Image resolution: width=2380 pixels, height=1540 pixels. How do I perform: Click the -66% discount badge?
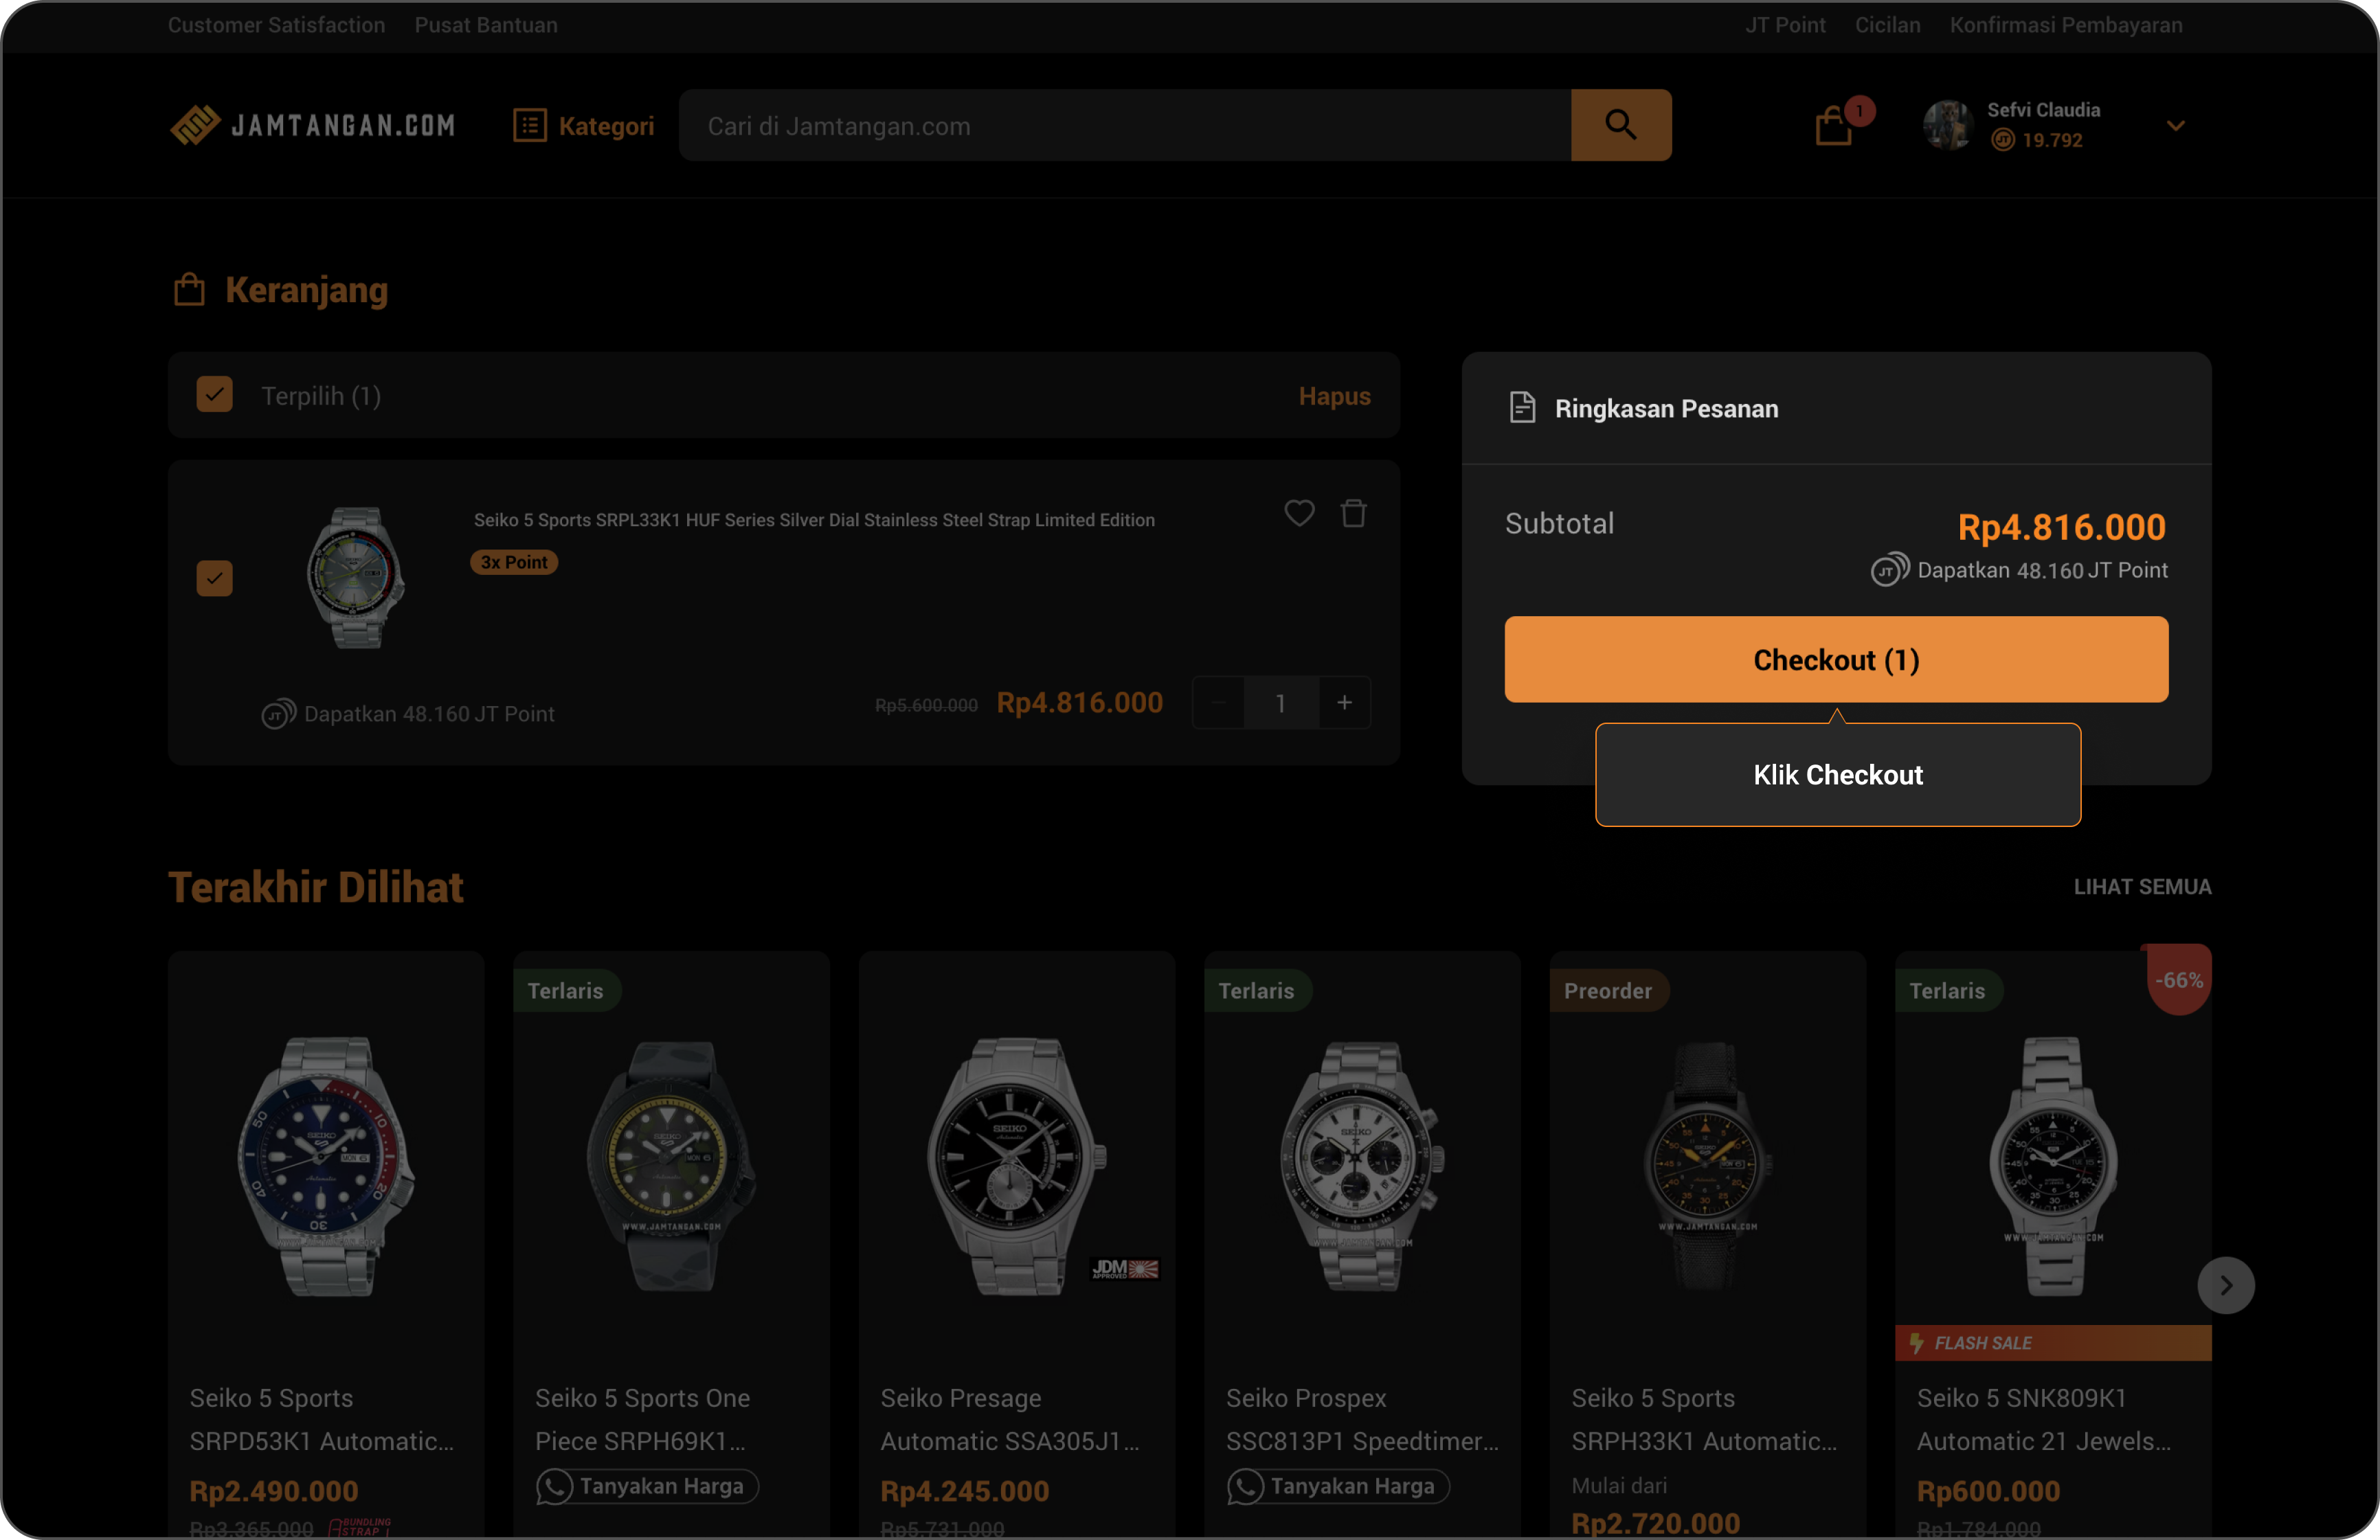coord(2179,980)
